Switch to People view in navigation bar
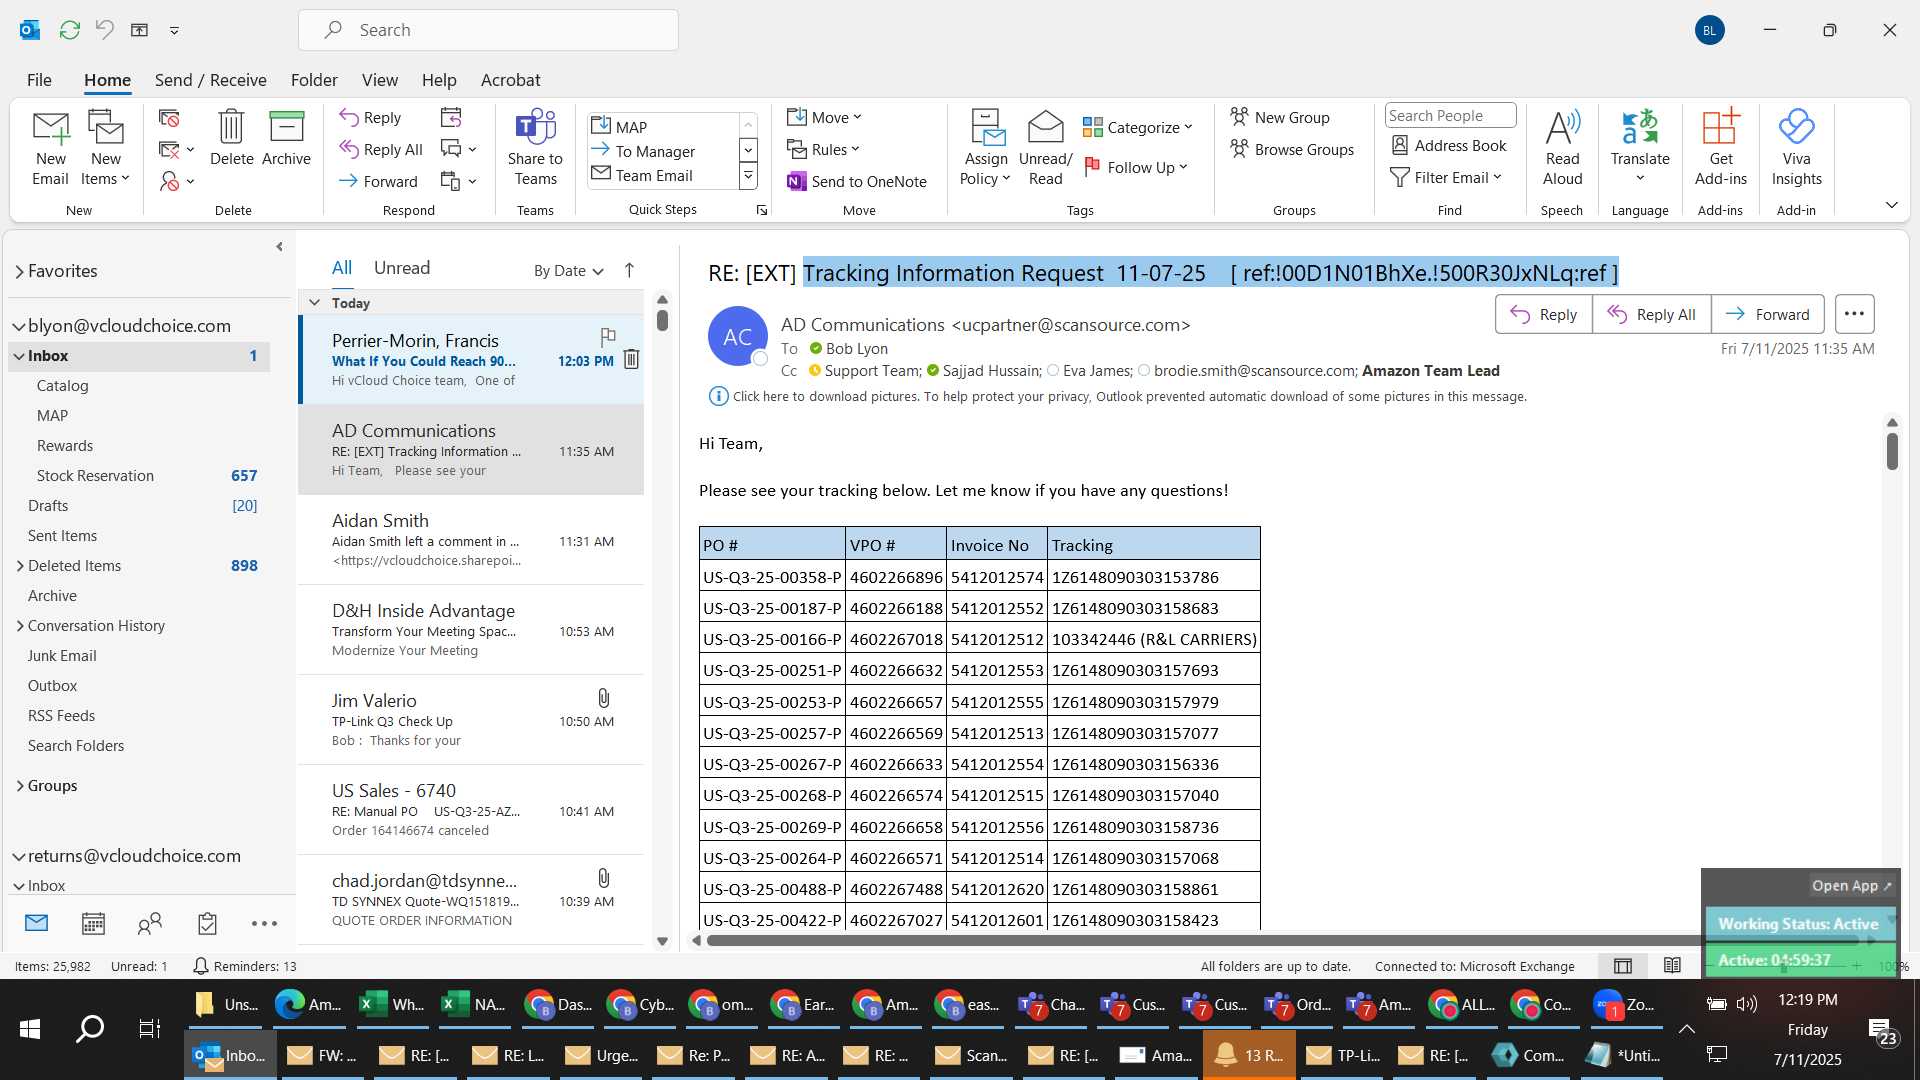 (150, 923)
